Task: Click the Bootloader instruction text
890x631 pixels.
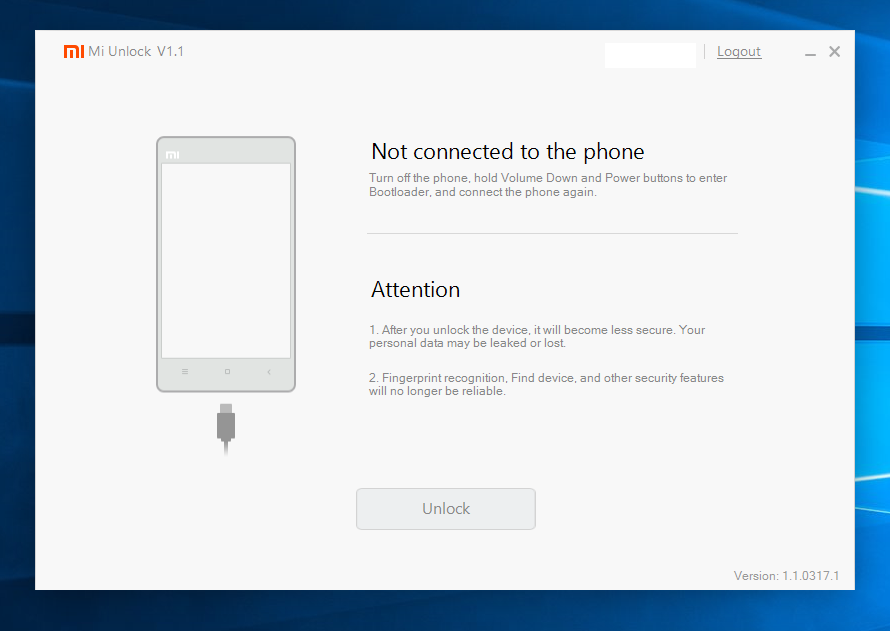Action: point(548,185)
